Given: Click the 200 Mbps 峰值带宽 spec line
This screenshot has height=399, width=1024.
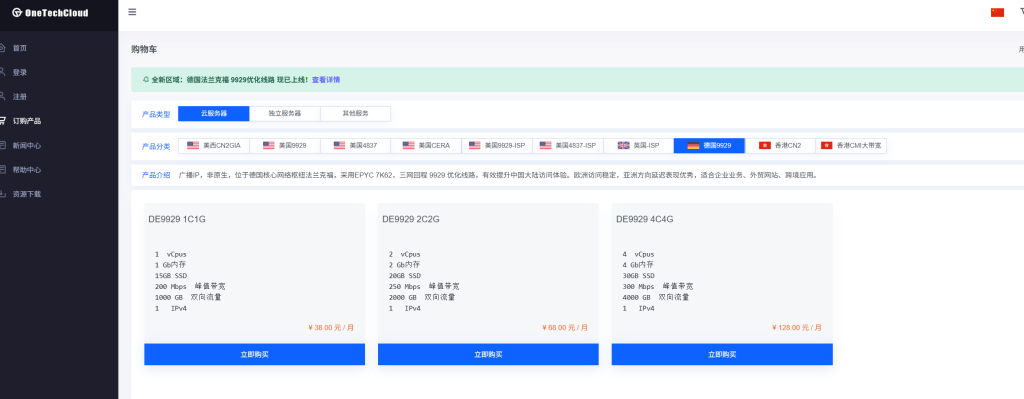Looking at the screenshot, I should pyautogui.click(x=190, y=286).
